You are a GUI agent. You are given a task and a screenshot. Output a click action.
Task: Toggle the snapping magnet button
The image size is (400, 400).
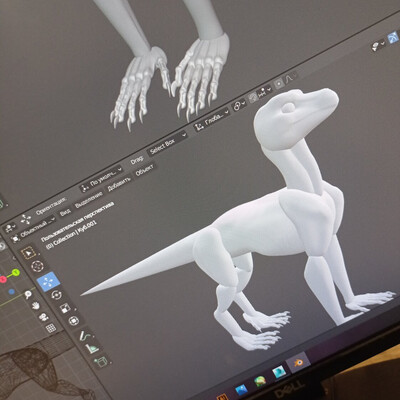(254, 96)
